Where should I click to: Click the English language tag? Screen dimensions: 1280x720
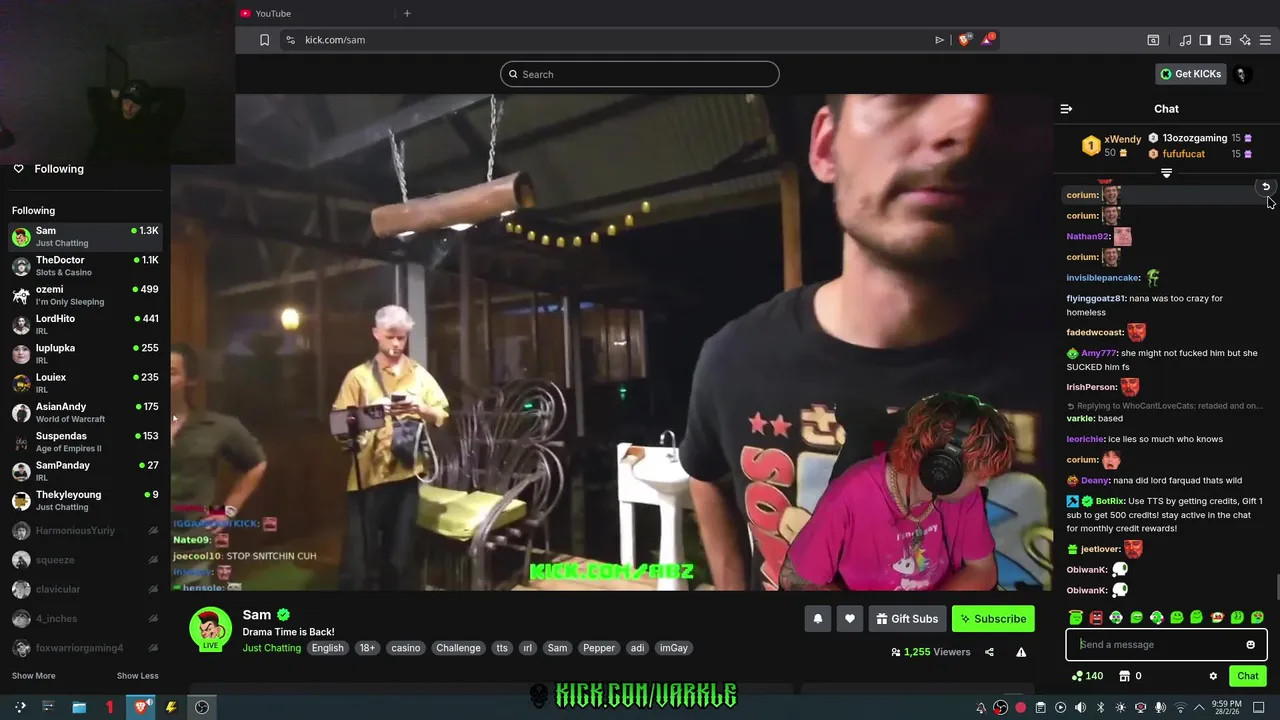pos(327,648)
